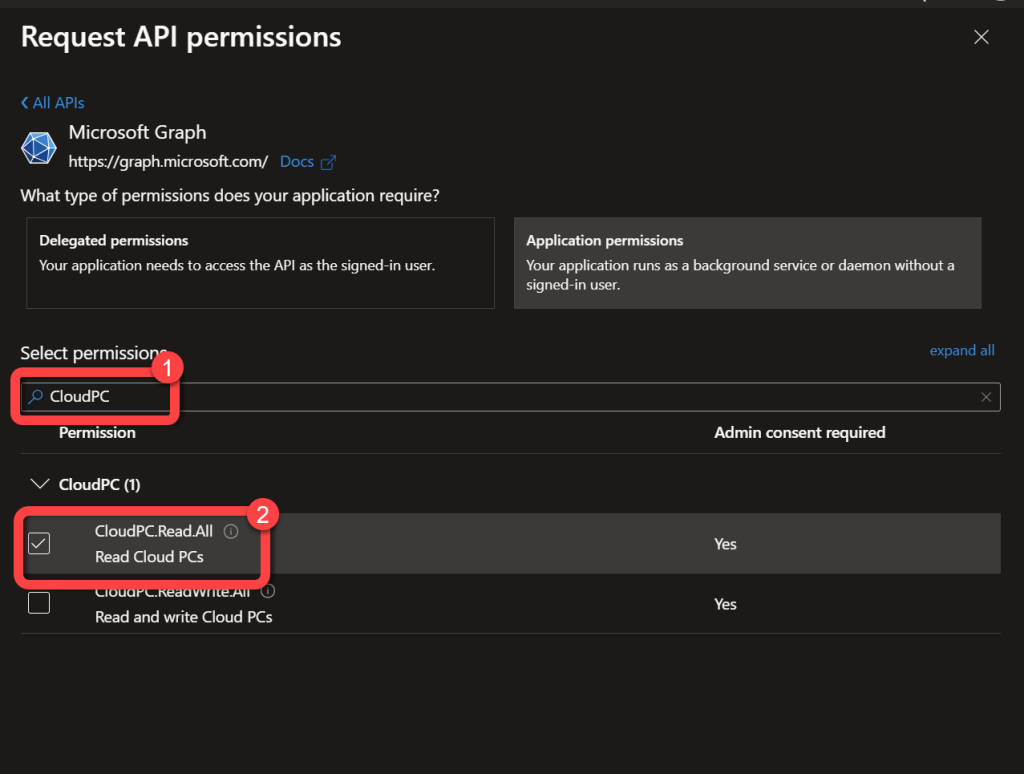Select the Delegated permissions option
1024x774 pixels.
tap(260, 263)
